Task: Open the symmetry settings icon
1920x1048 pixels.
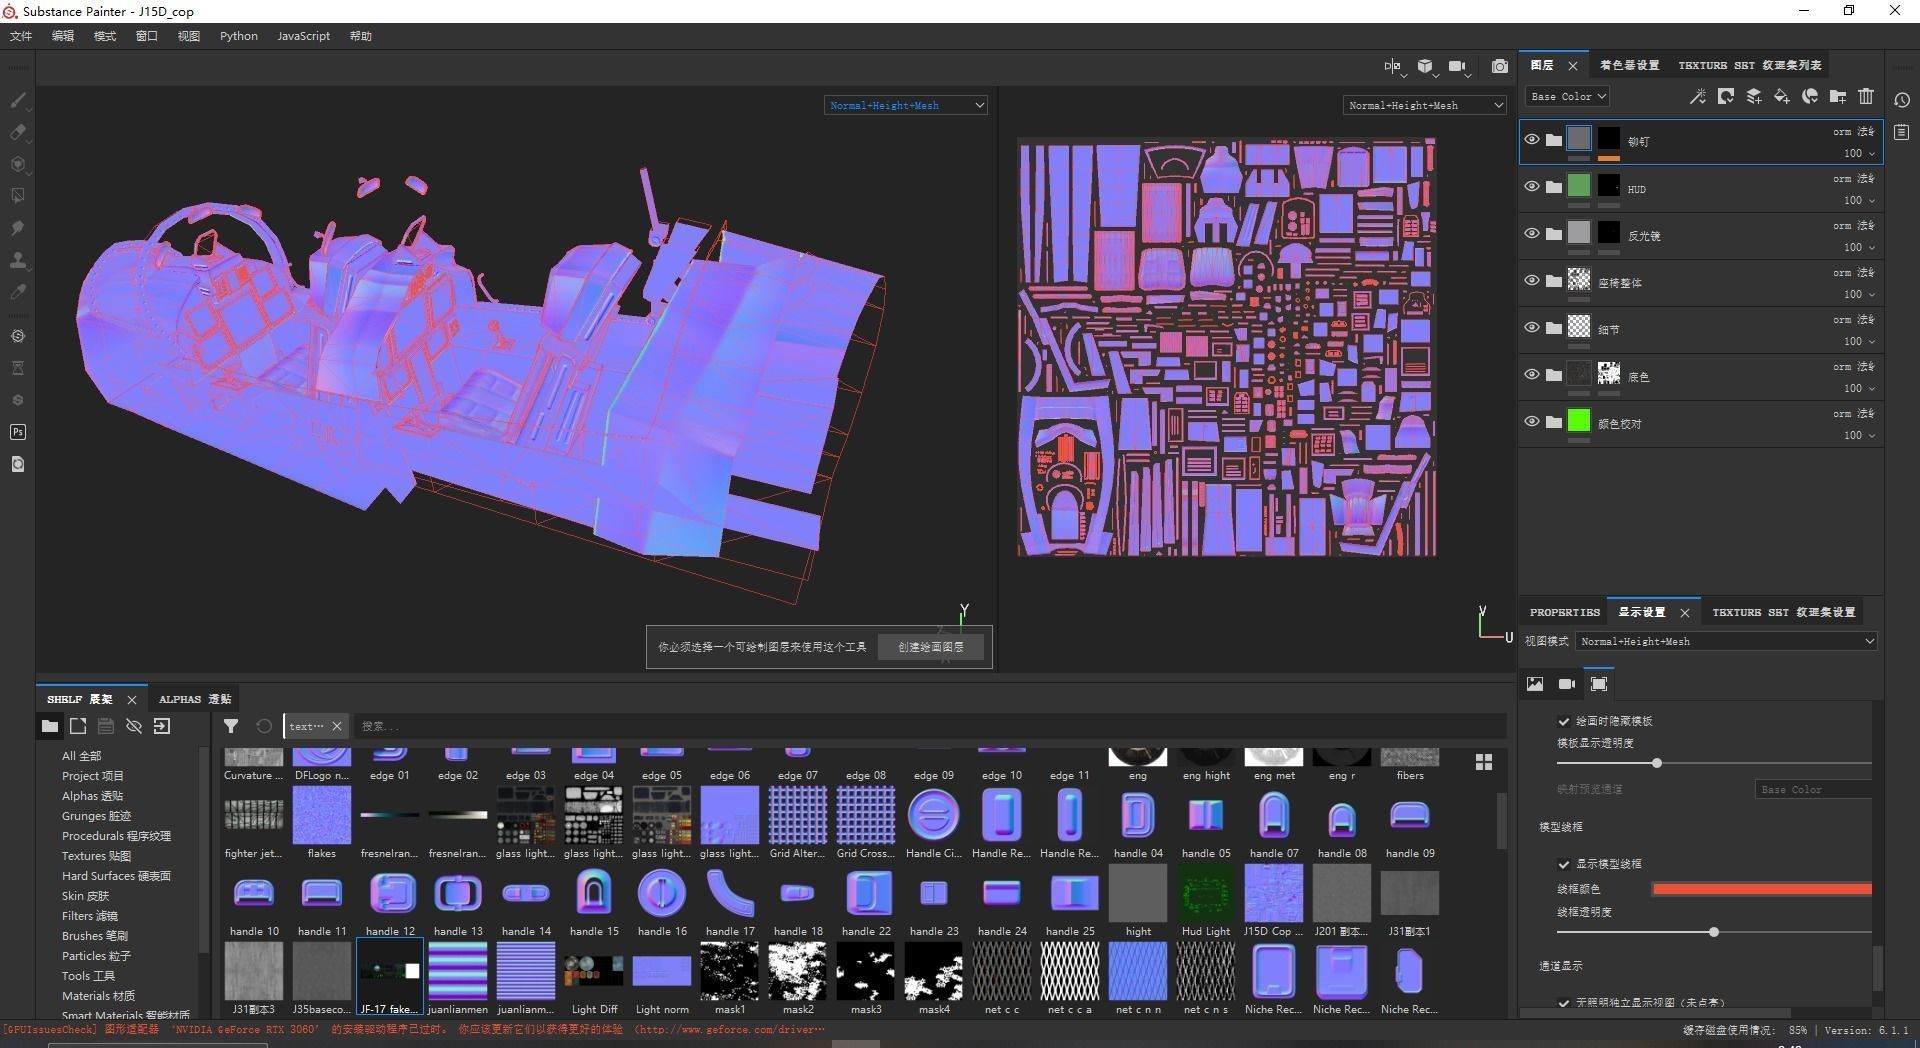Action: [1393, 66]
